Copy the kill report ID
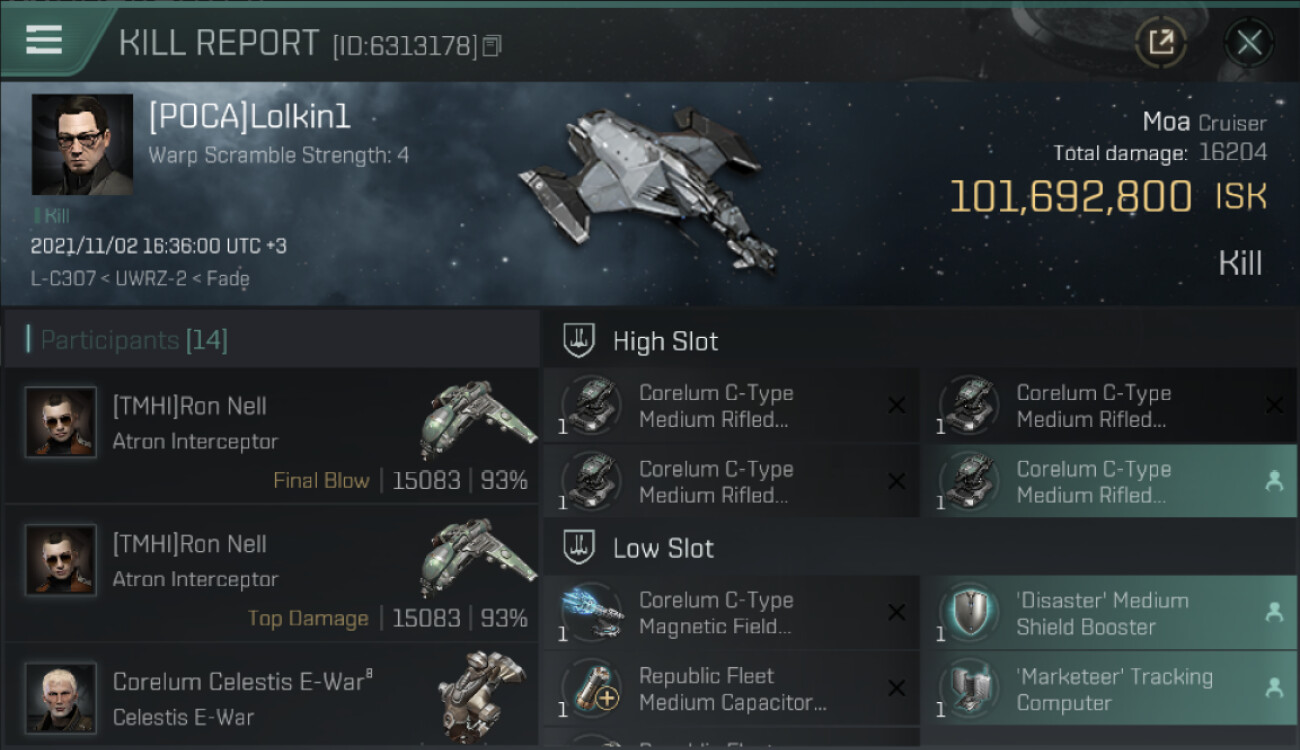1300x750 pixels. coord(491,46)
